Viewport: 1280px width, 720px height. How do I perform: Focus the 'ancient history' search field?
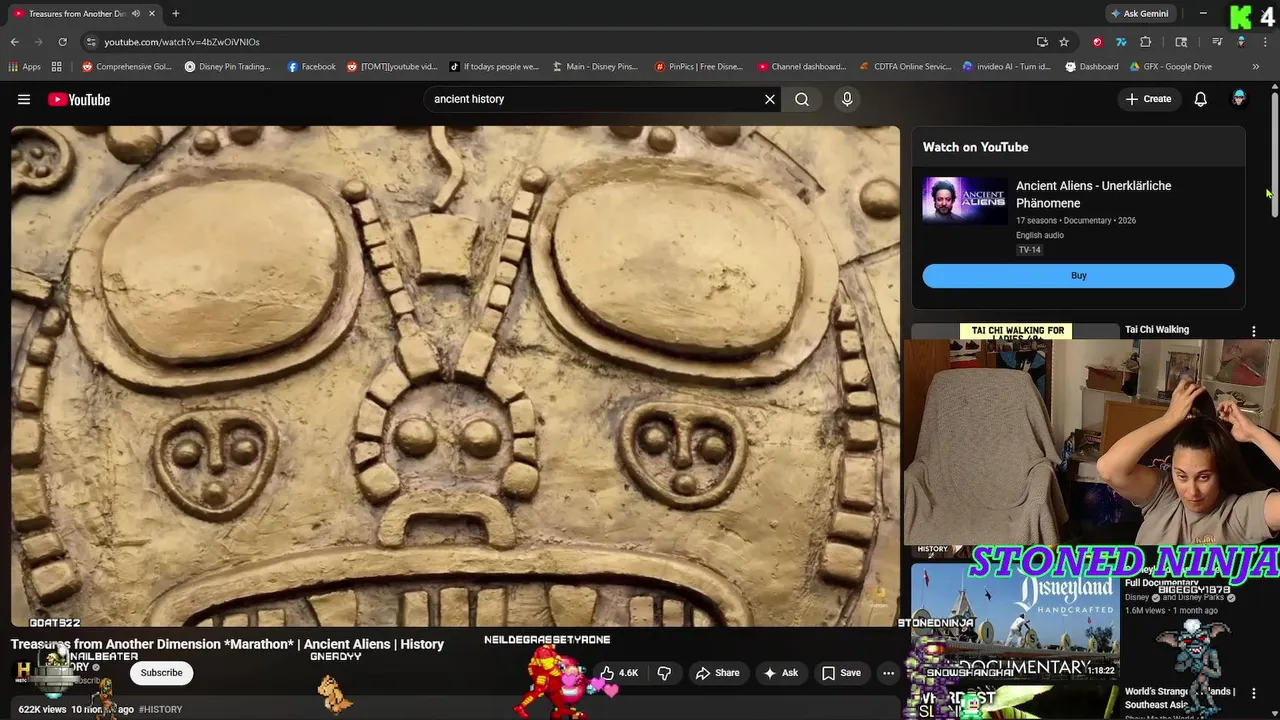pos(595,99)
